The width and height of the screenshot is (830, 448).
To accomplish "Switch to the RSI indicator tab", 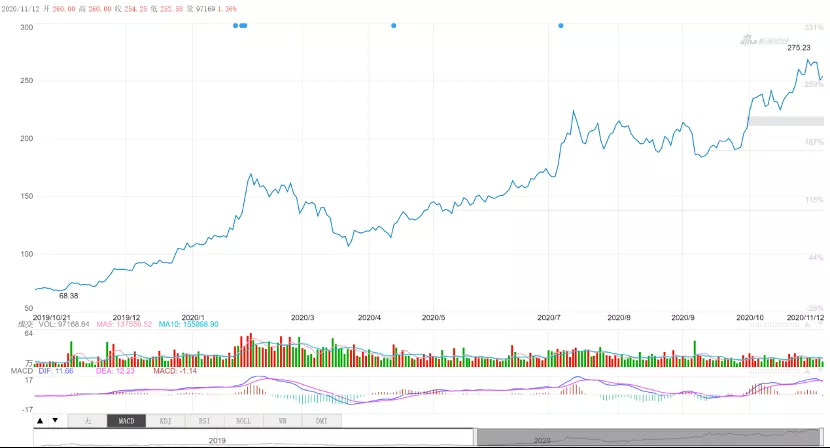I will click(x=204, y=421).
